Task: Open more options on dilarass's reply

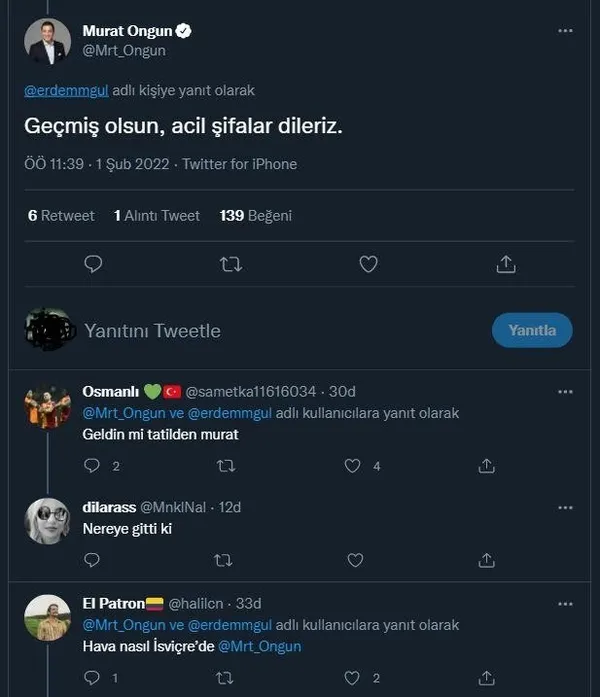Action: tap(565, 507)
